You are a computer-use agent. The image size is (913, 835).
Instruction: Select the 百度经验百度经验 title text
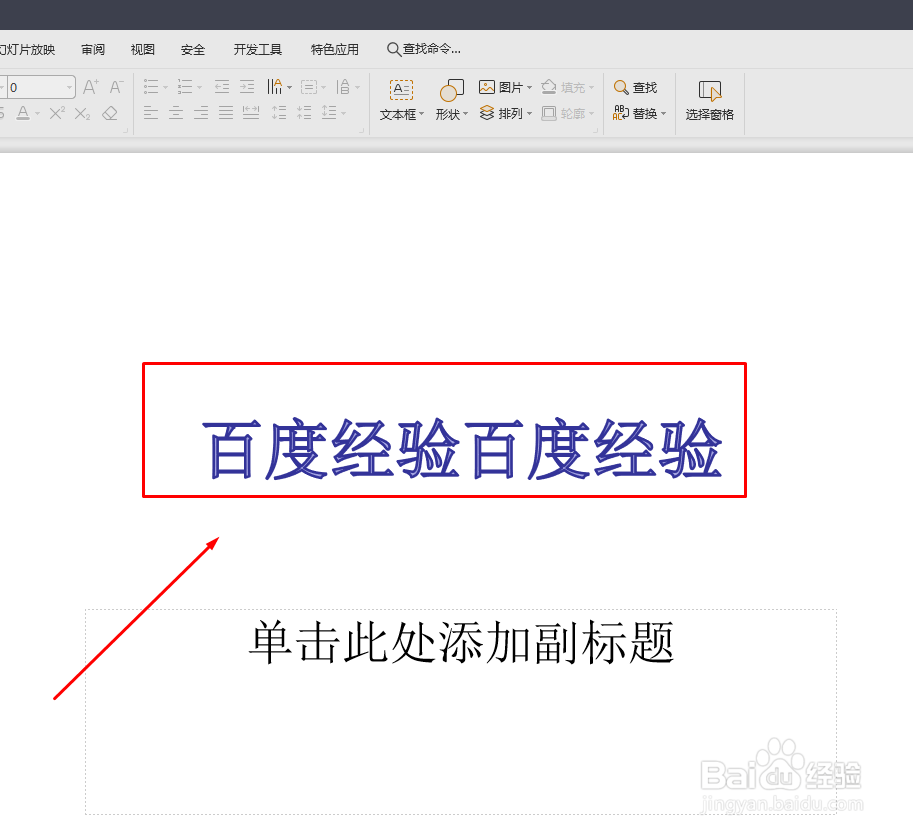pyautogui.click(x=462, y=448)
